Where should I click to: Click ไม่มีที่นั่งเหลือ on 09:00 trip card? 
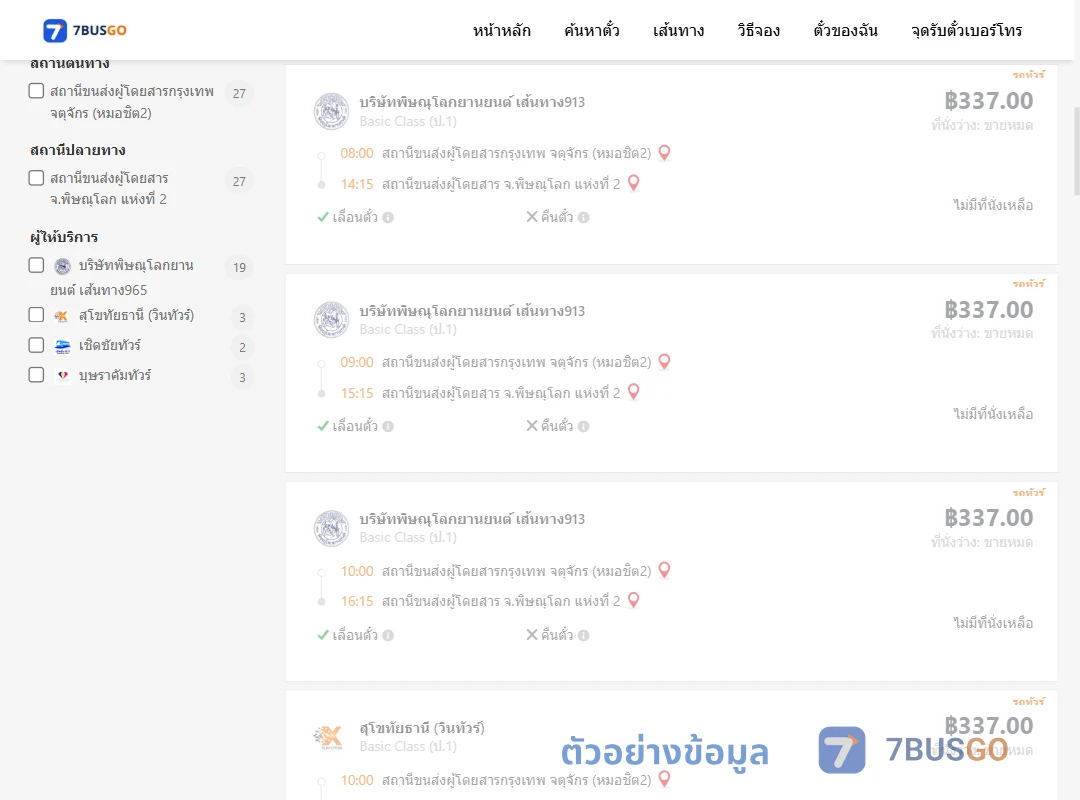point(993,413)
